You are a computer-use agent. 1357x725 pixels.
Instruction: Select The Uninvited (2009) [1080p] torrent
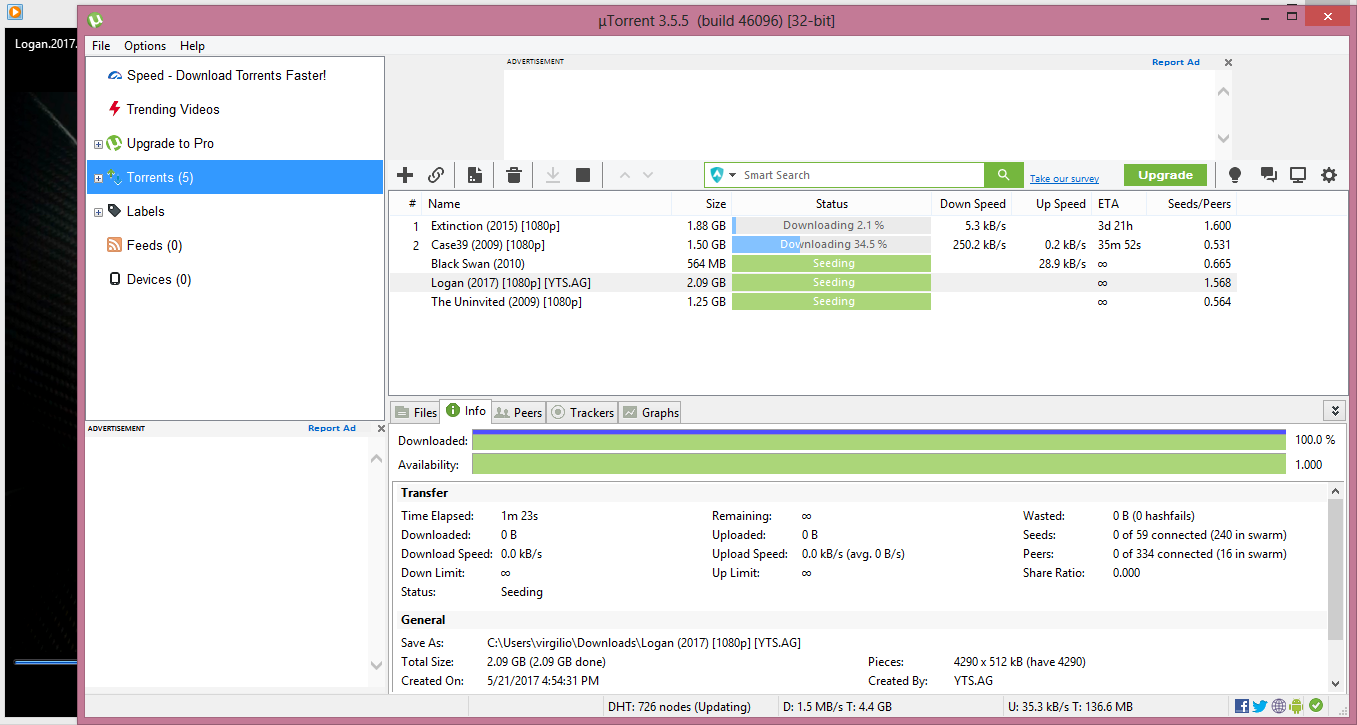812,302
